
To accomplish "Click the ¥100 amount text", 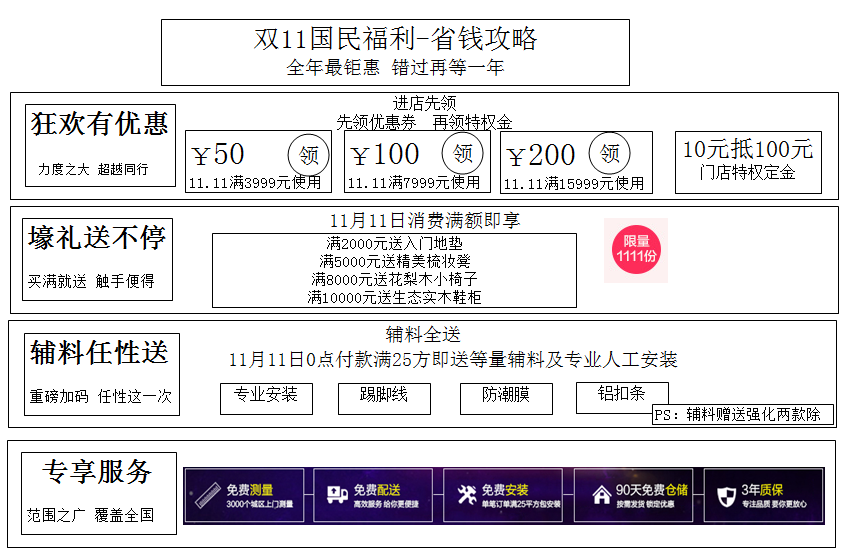I will pos(385,154).
